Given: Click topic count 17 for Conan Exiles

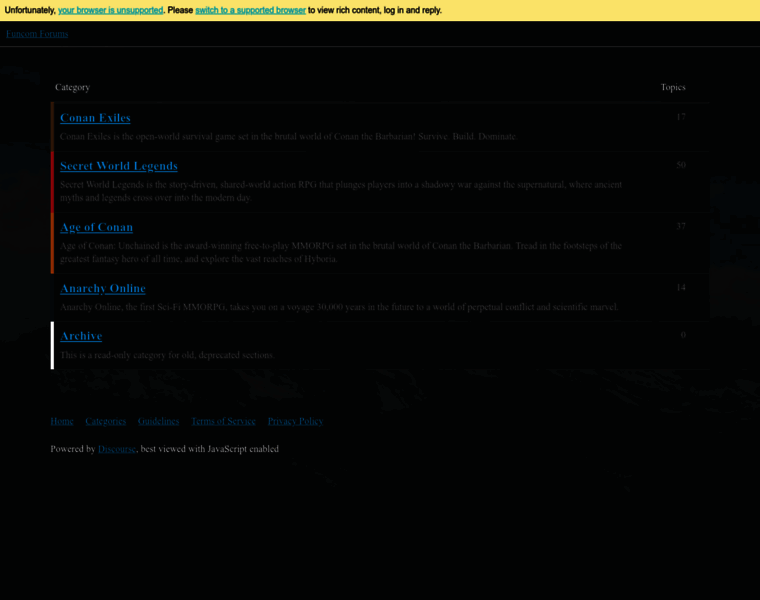Looking at the screenshot, I should [681, 117].
